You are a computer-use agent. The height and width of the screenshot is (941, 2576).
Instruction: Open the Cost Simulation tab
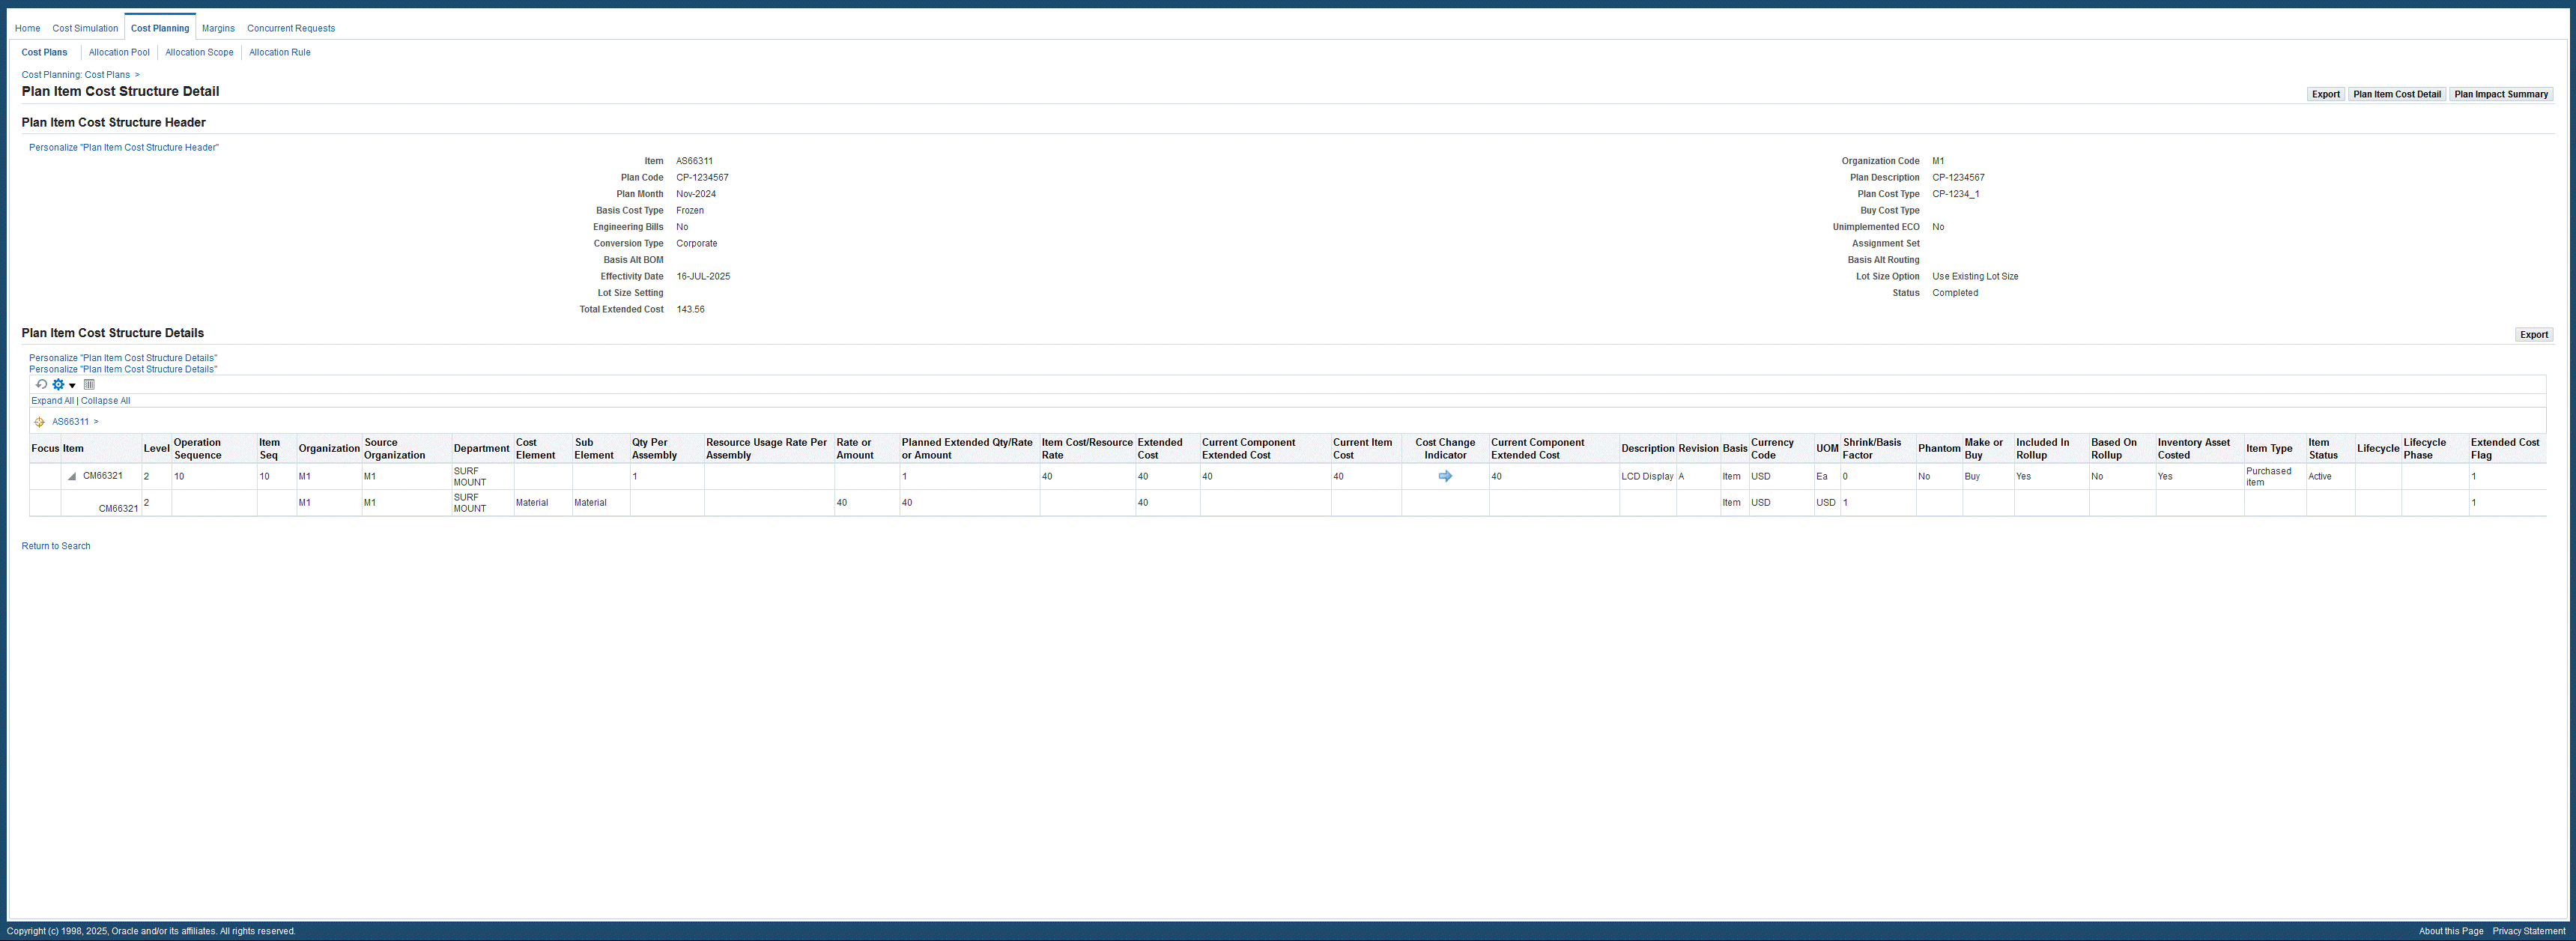click(x=85, y=28)
